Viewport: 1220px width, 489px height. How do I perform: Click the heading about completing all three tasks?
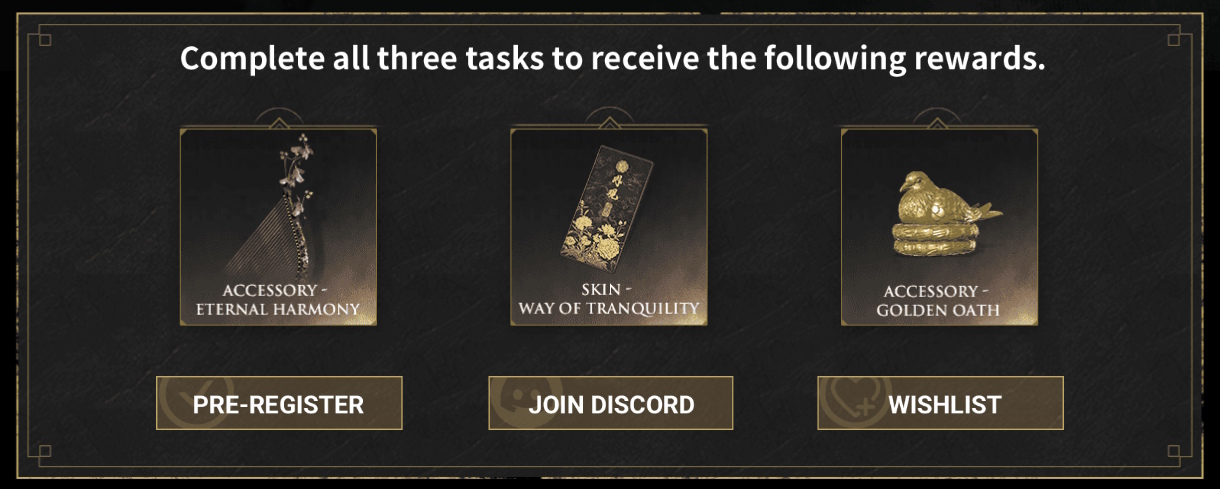click(x=612, y=58)
